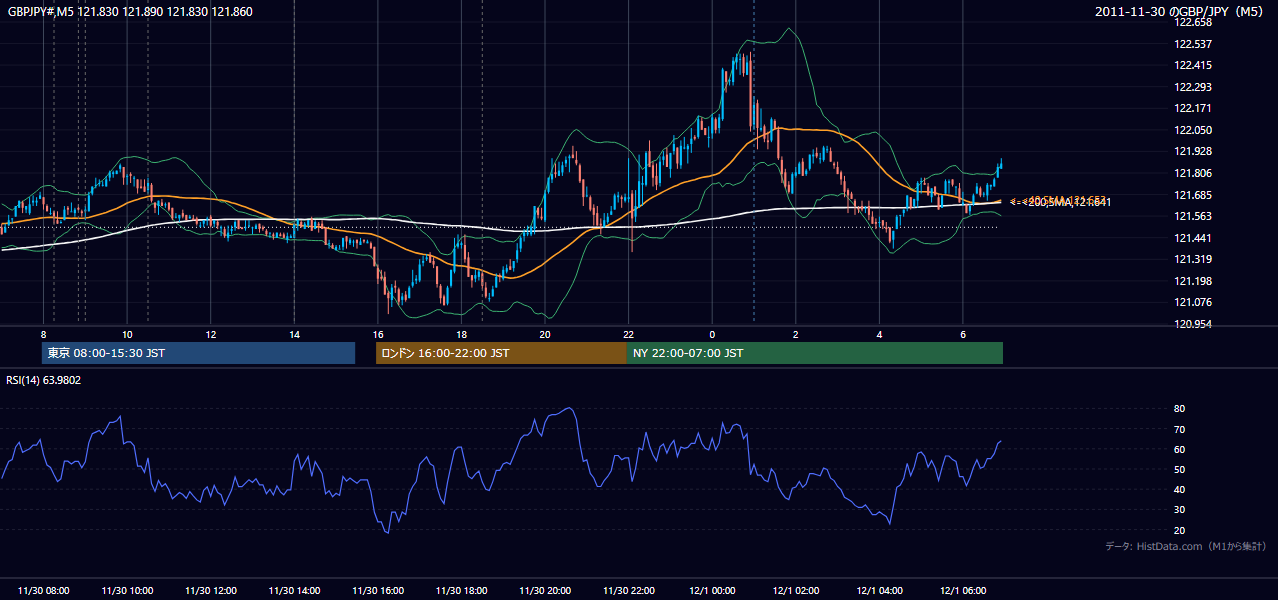
Task: Click hour label 10 under price chart
Action: (127, 334)
